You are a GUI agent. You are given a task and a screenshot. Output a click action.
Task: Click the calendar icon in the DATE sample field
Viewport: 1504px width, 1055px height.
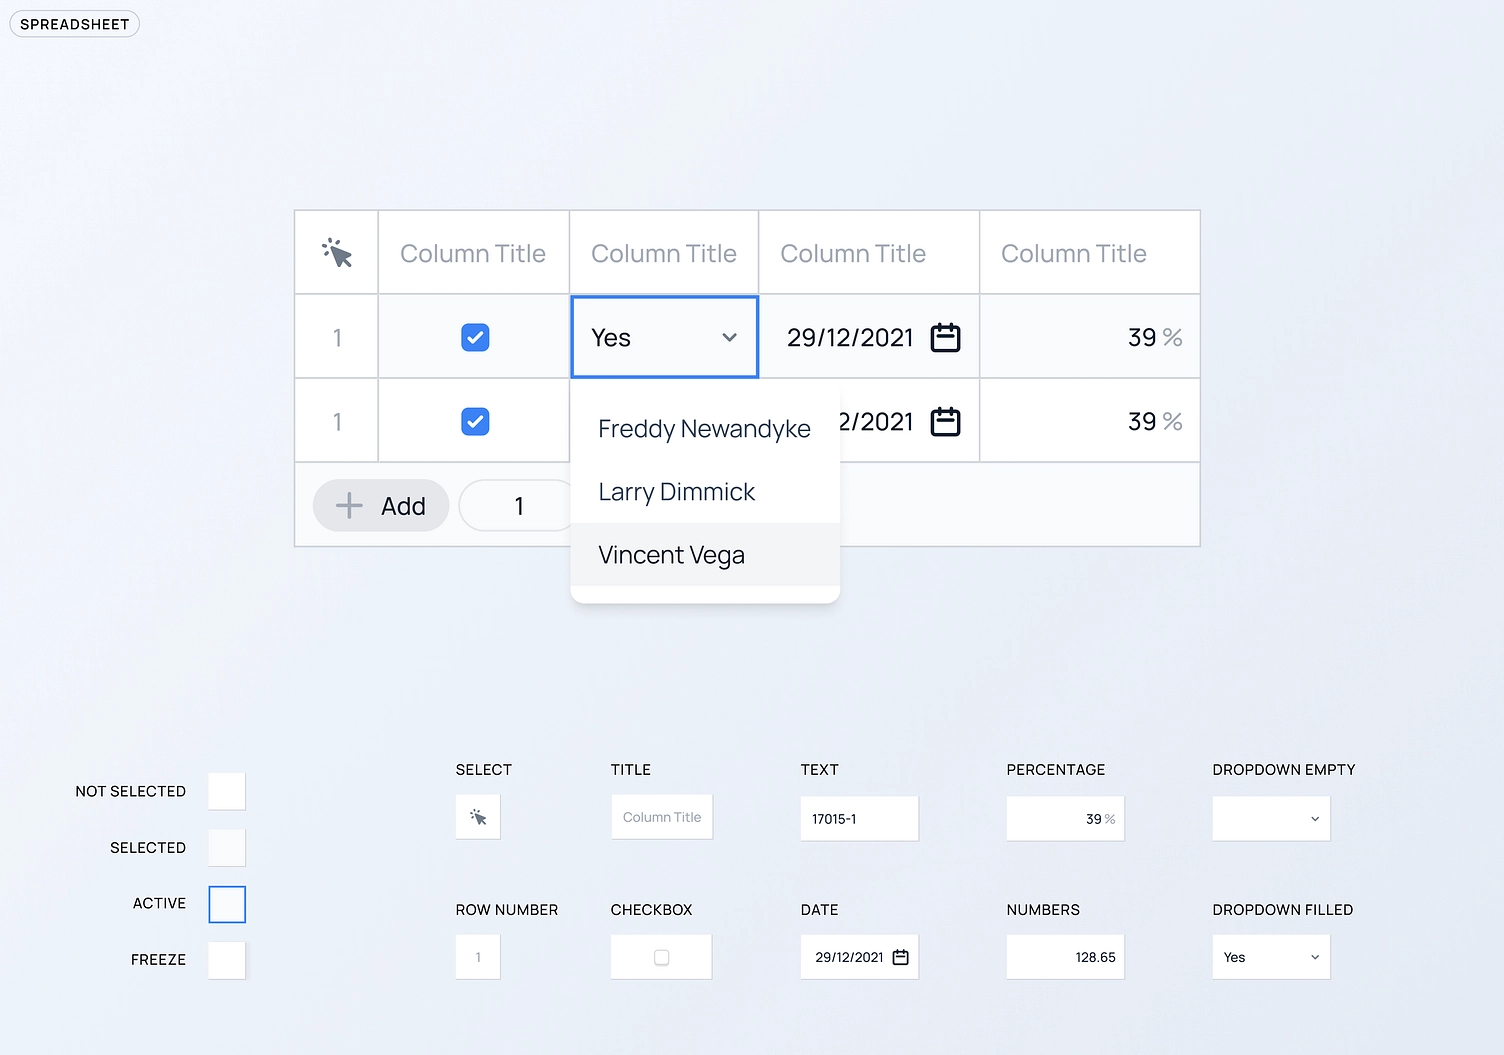(x=901, y=956)
